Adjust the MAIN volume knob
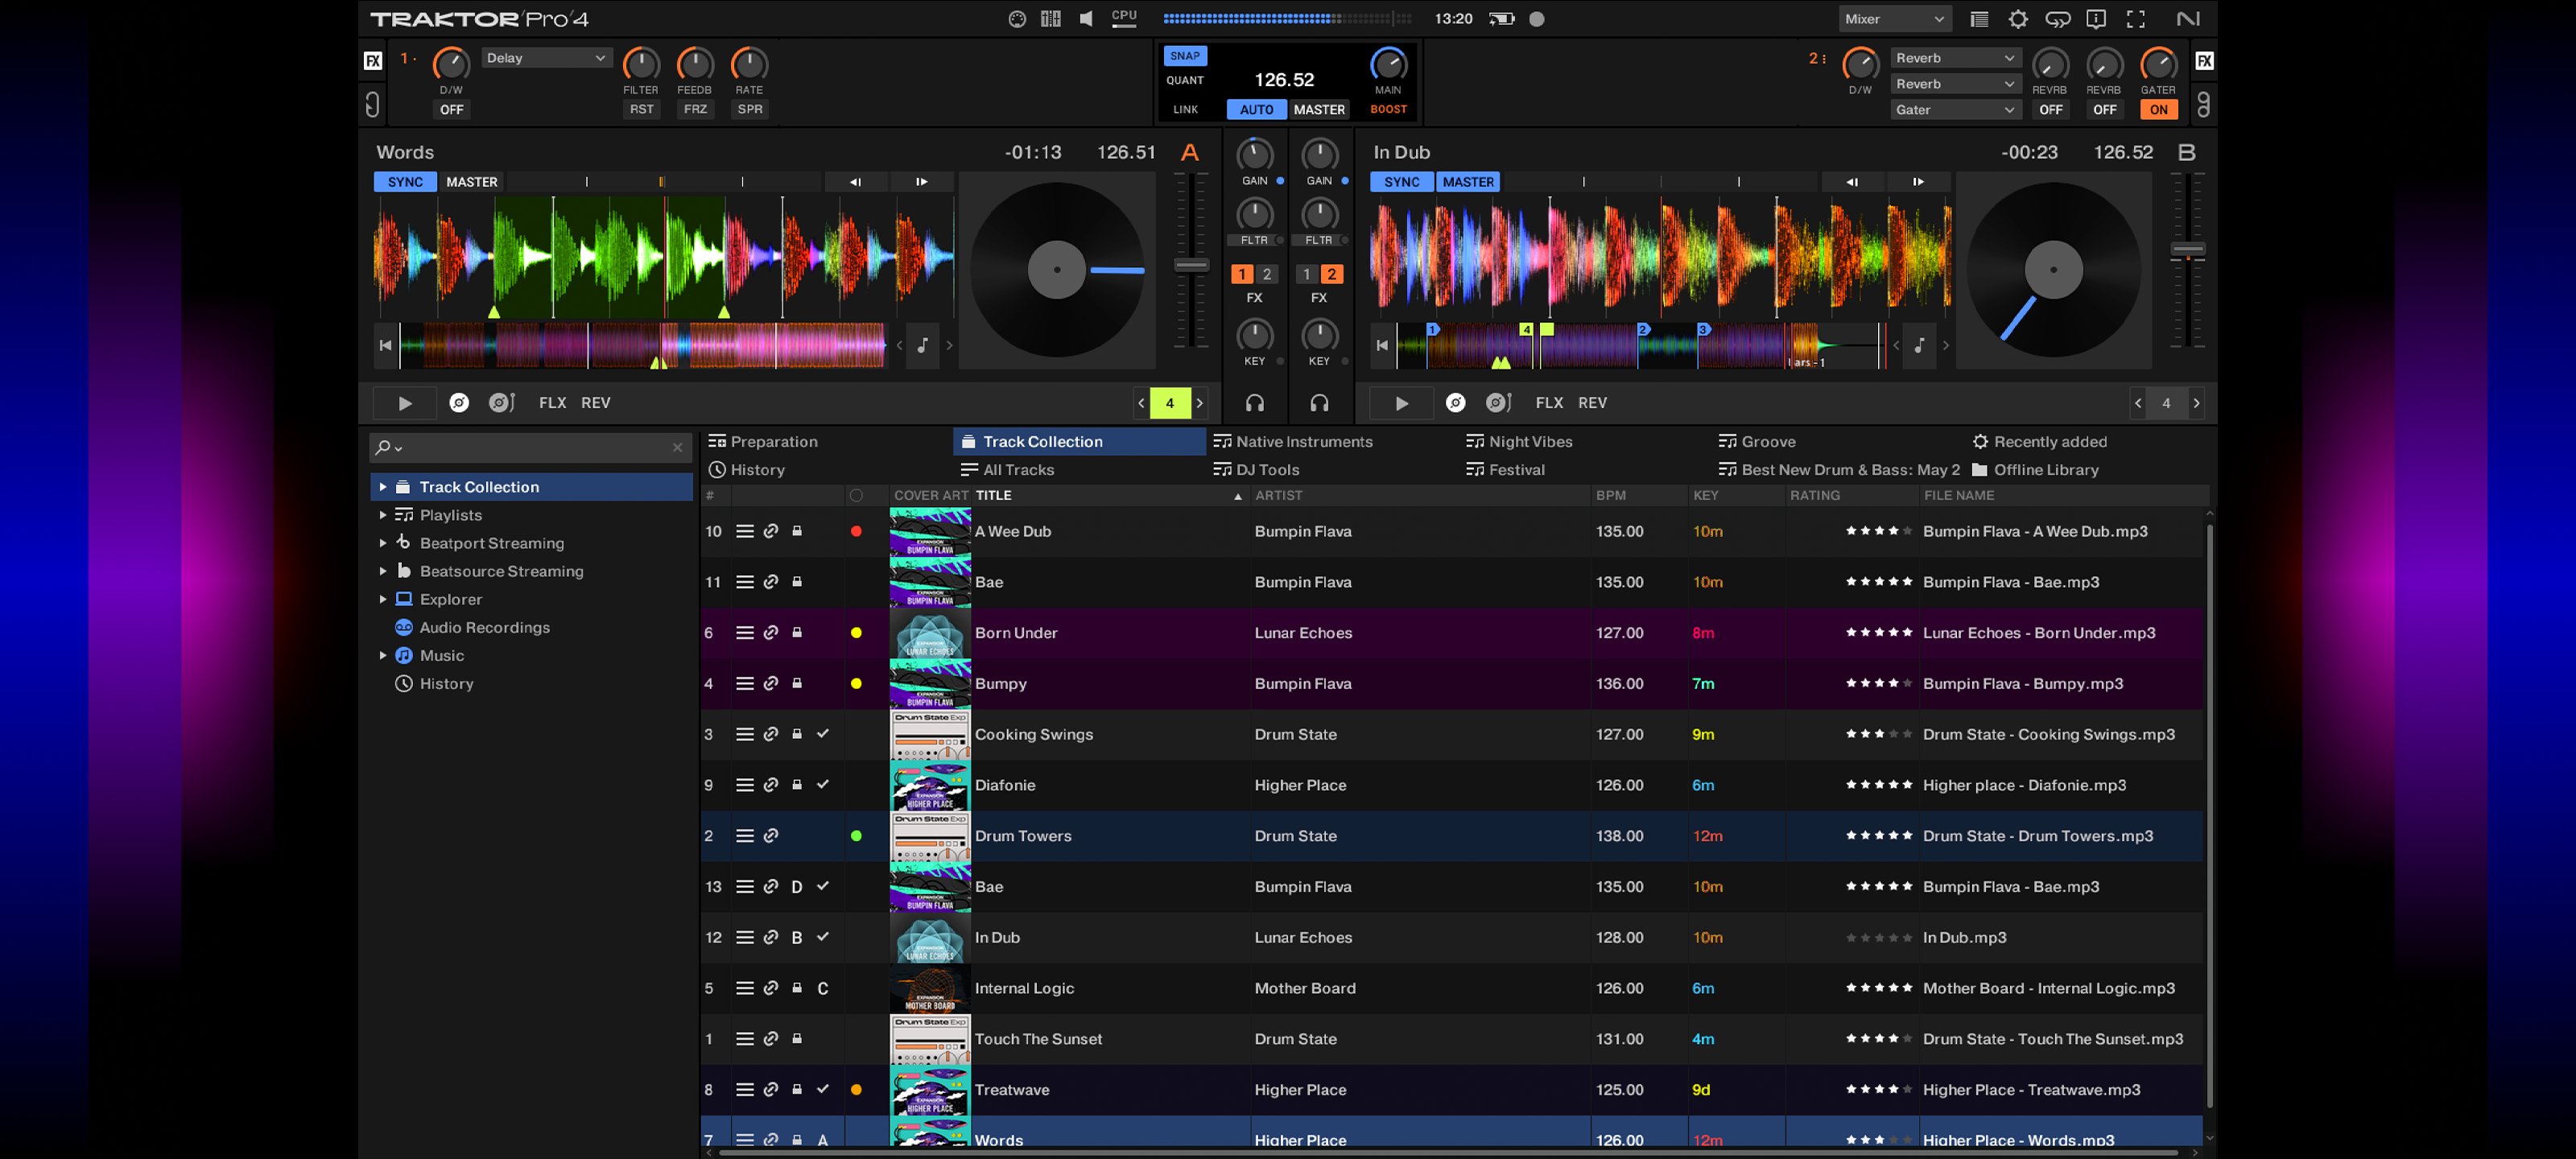This screenshot has width=2576, height=1159. coord(1388,64)
